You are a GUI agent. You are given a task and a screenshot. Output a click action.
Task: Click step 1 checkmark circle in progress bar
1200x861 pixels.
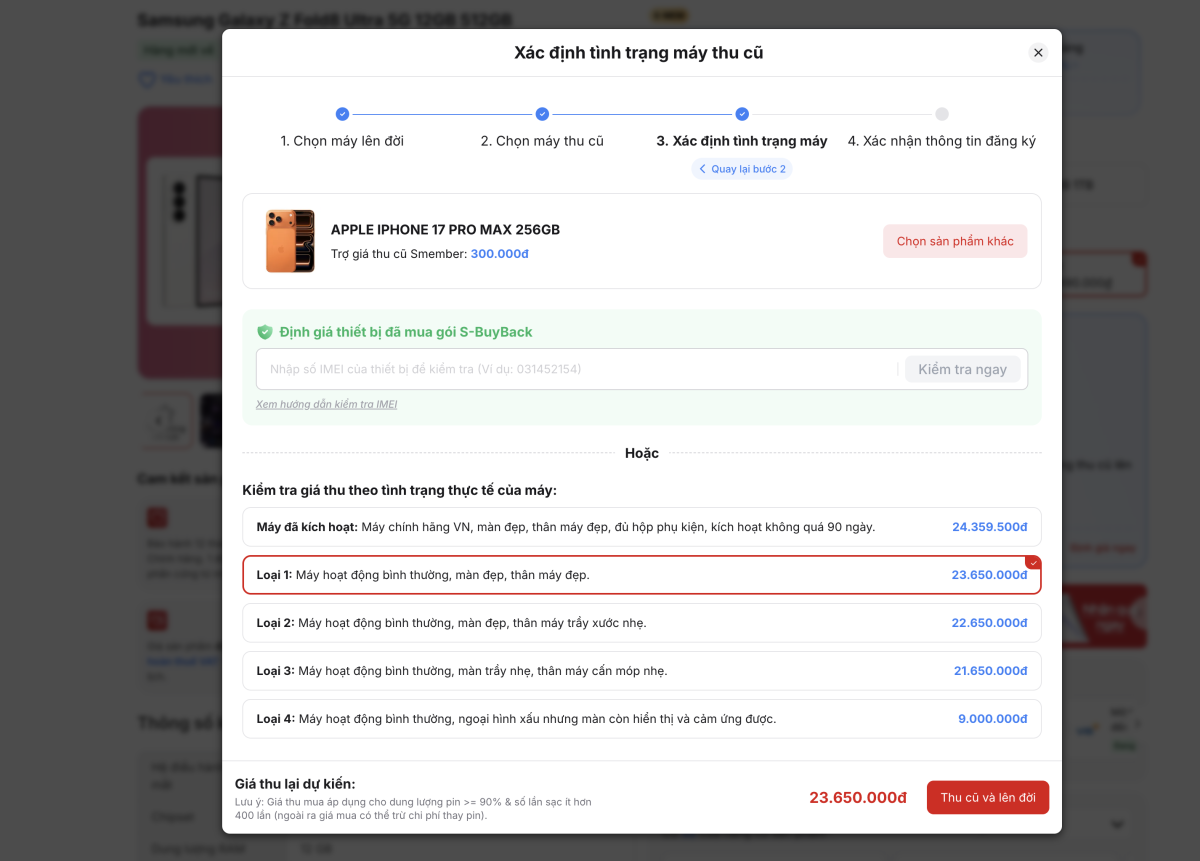tap(342, 114)
